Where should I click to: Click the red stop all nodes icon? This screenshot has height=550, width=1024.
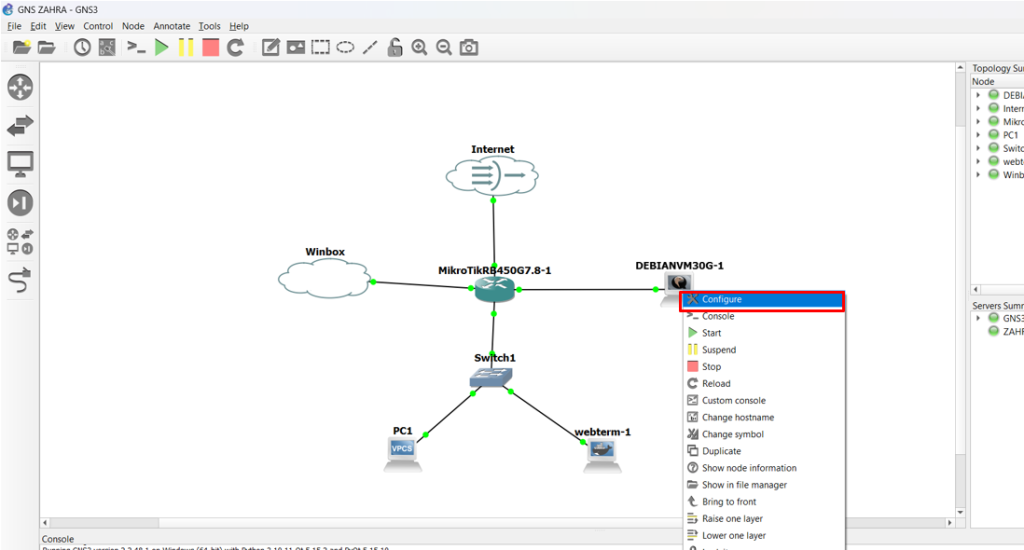pyautogui.click(x=210, y=47)
